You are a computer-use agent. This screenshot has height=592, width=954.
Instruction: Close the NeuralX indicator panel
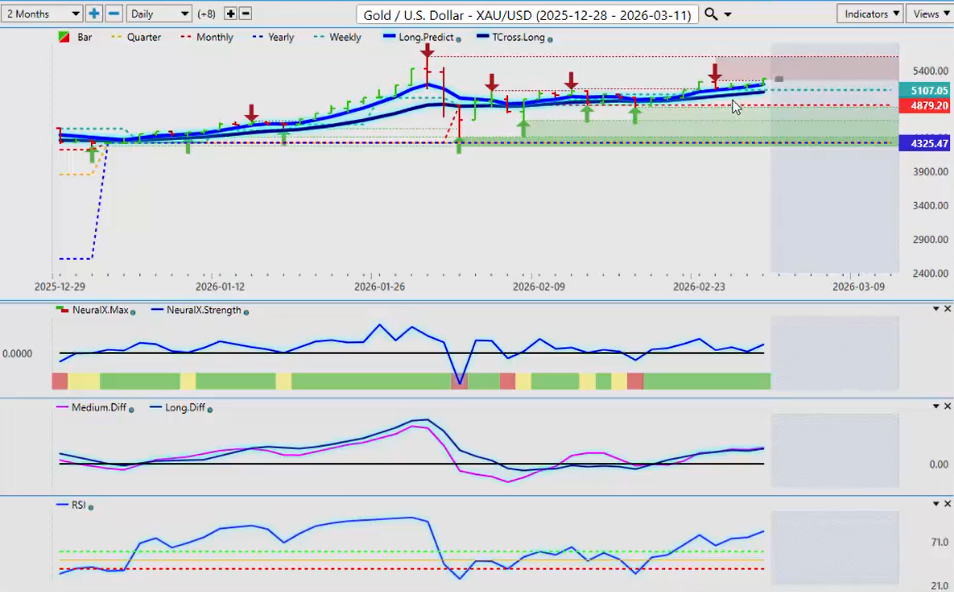click(x=947, y=309)
